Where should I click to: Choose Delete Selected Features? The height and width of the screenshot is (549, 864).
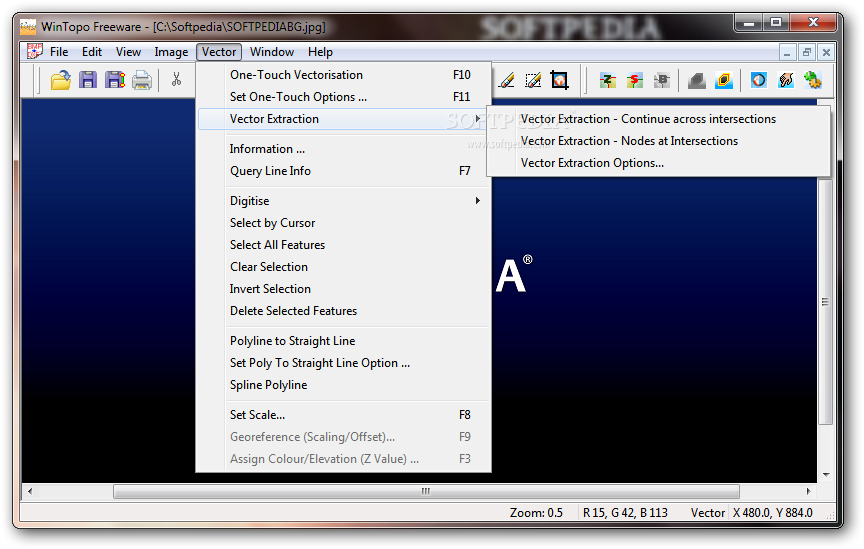click(x=344, y=311)
